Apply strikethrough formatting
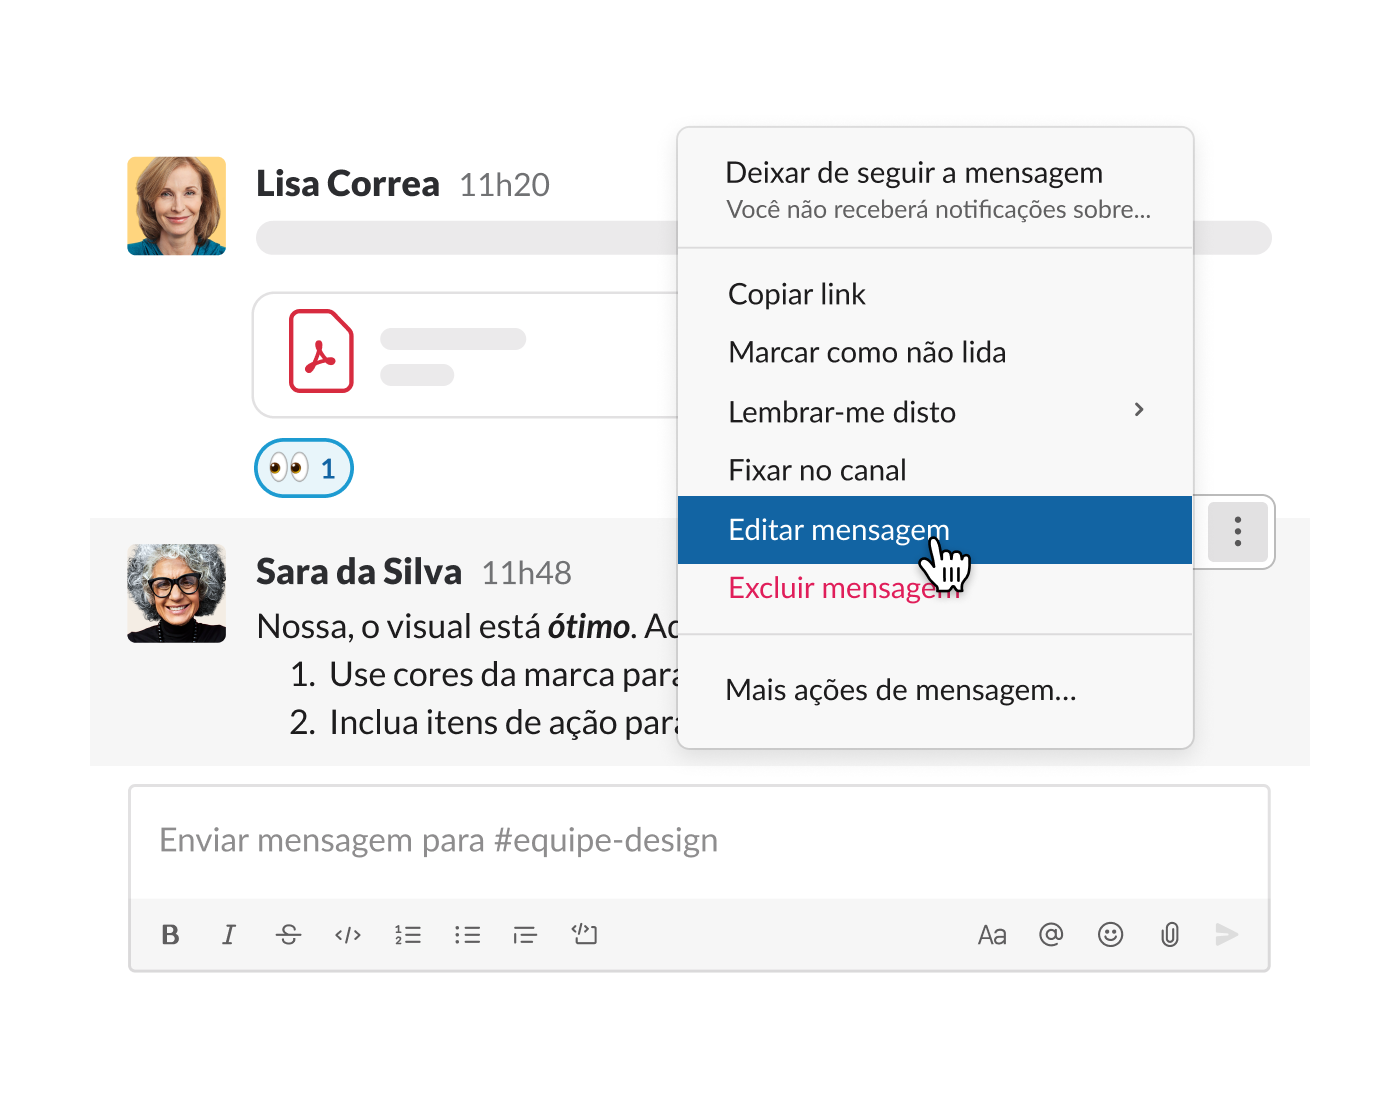 288,935
